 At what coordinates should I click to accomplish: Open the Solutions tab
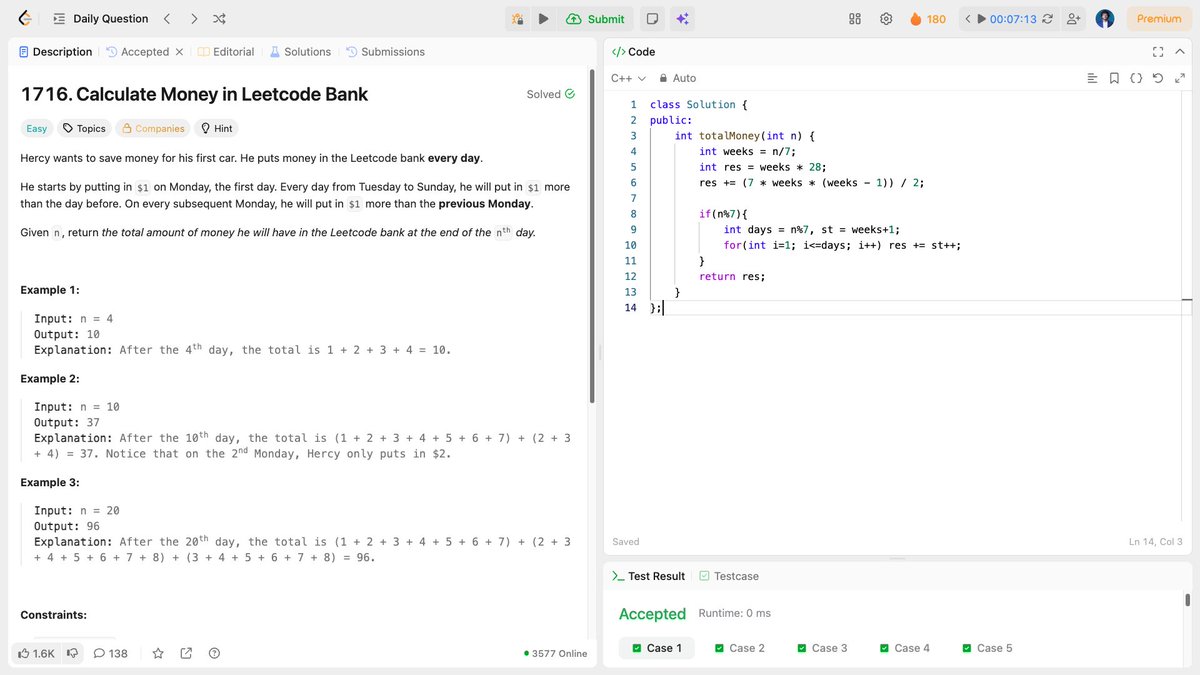tap(300, 52)
